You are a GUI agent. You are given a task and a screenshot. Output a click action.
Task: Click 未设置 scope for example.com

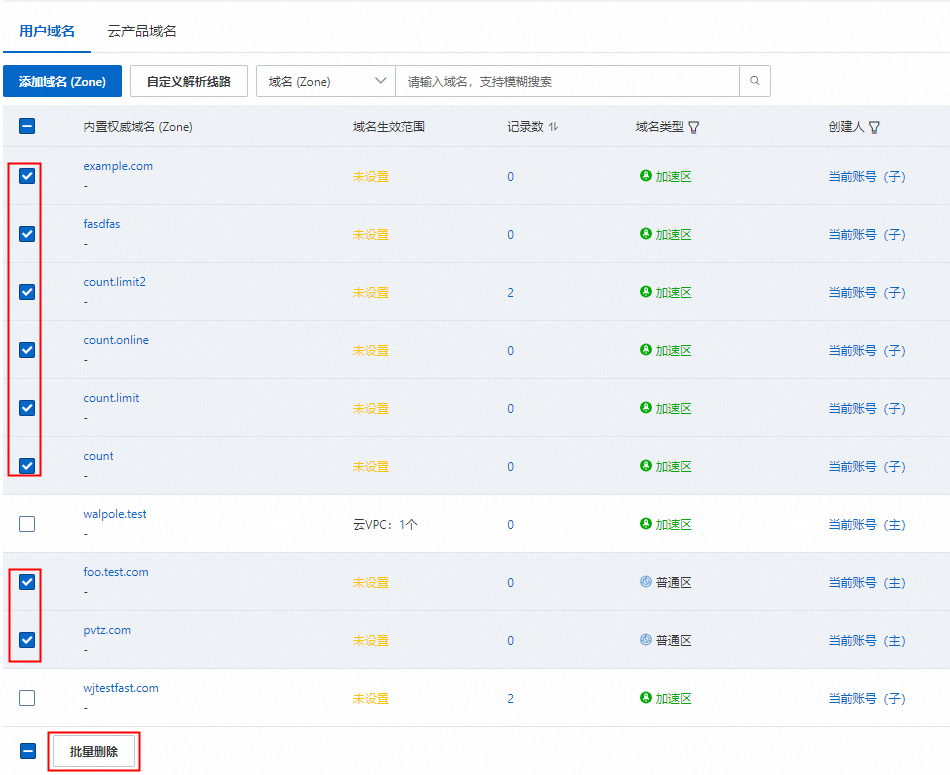tap(371, 177)
